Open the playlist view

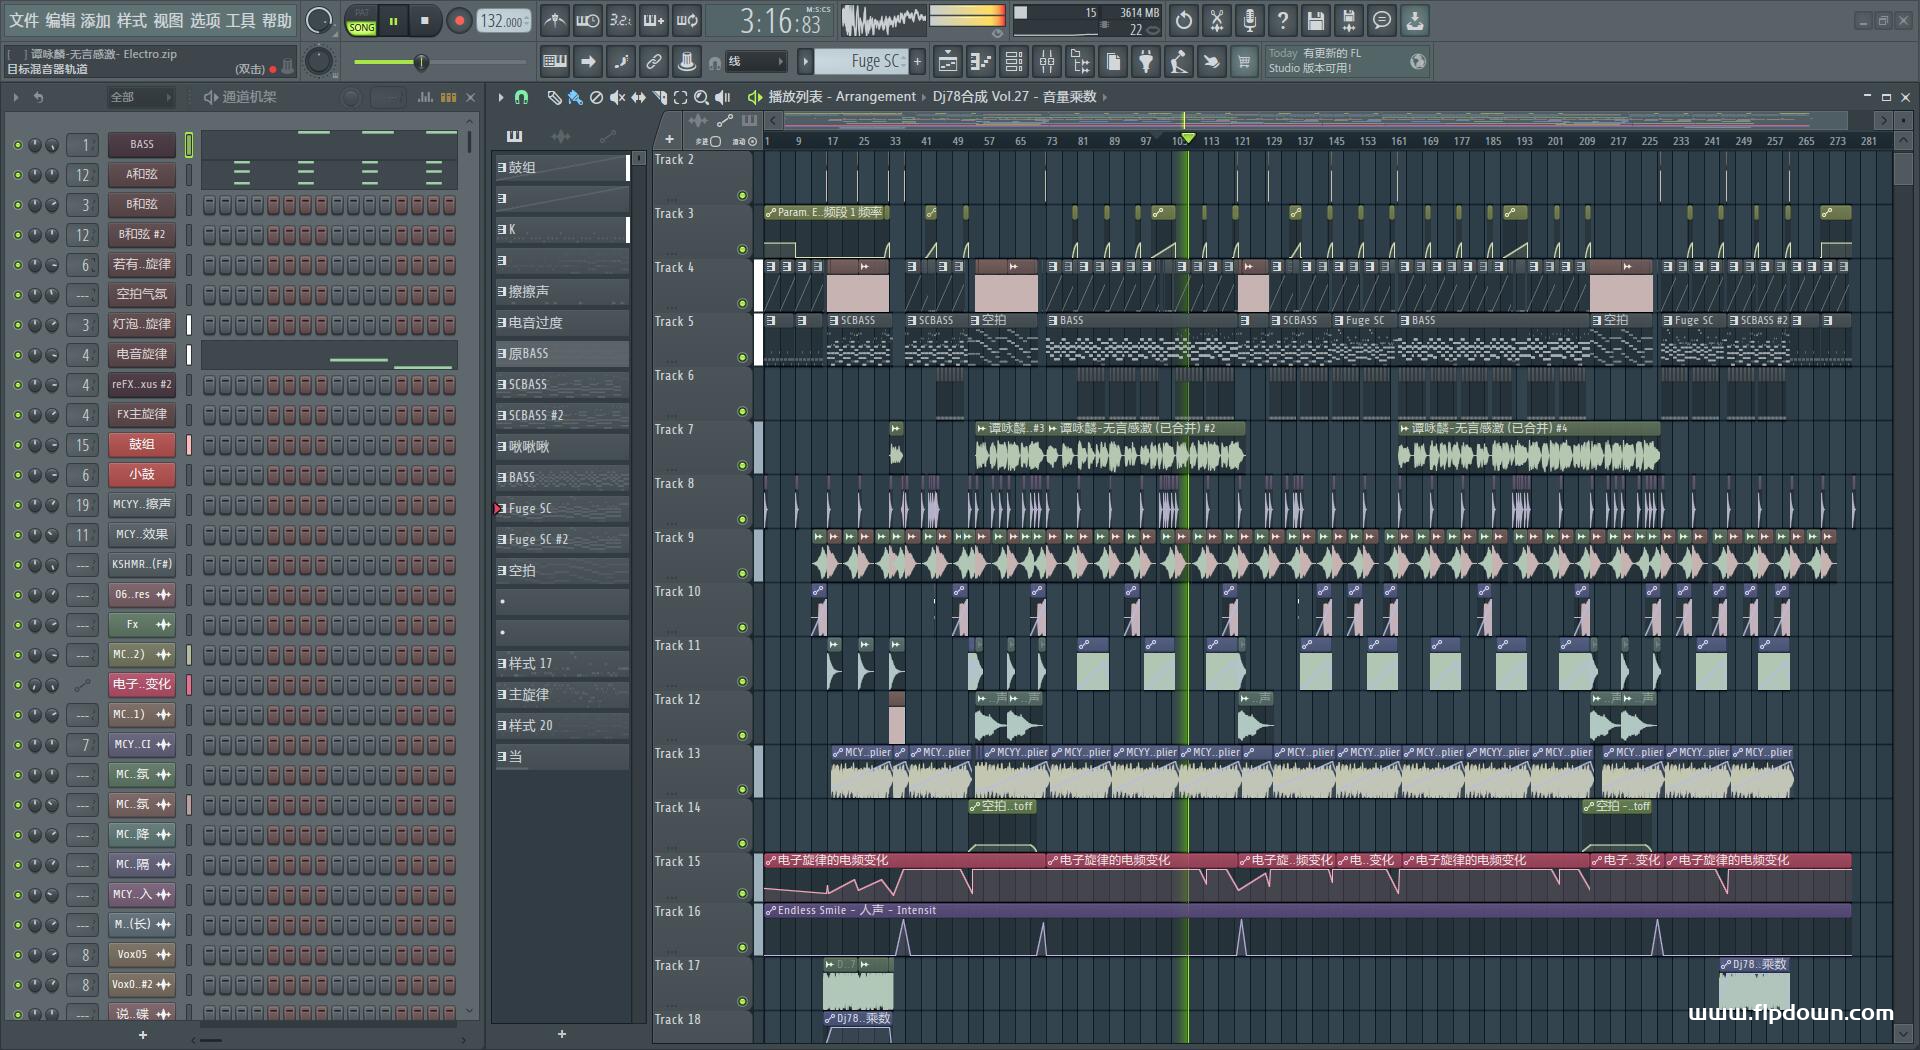tap(948, 62)
